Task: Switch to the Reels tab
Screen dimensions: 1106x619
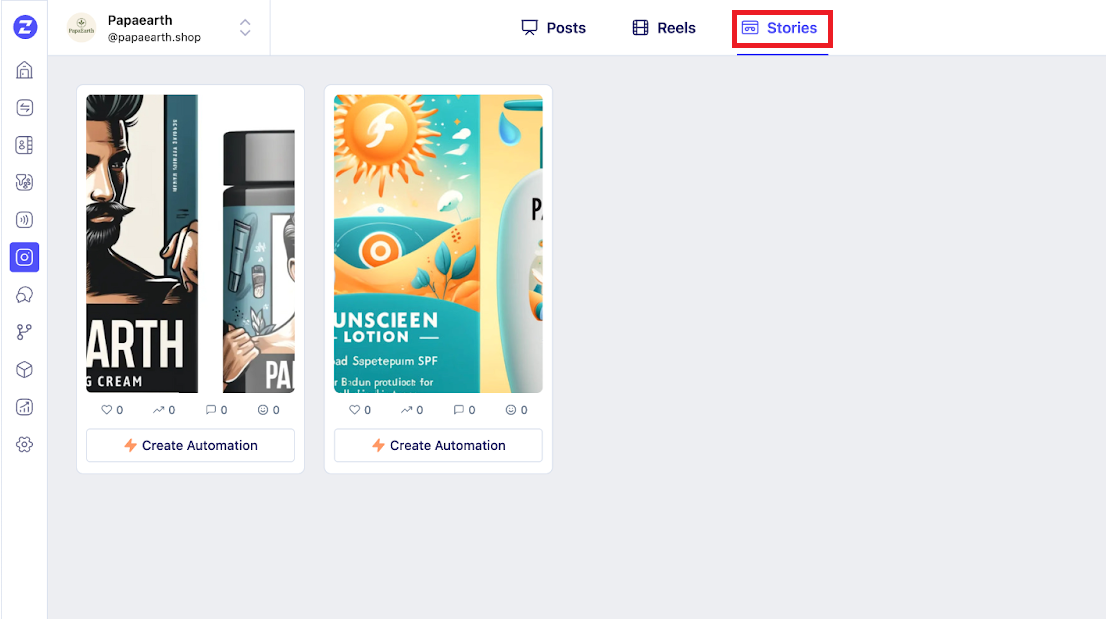Action: [x=664, y=28]
